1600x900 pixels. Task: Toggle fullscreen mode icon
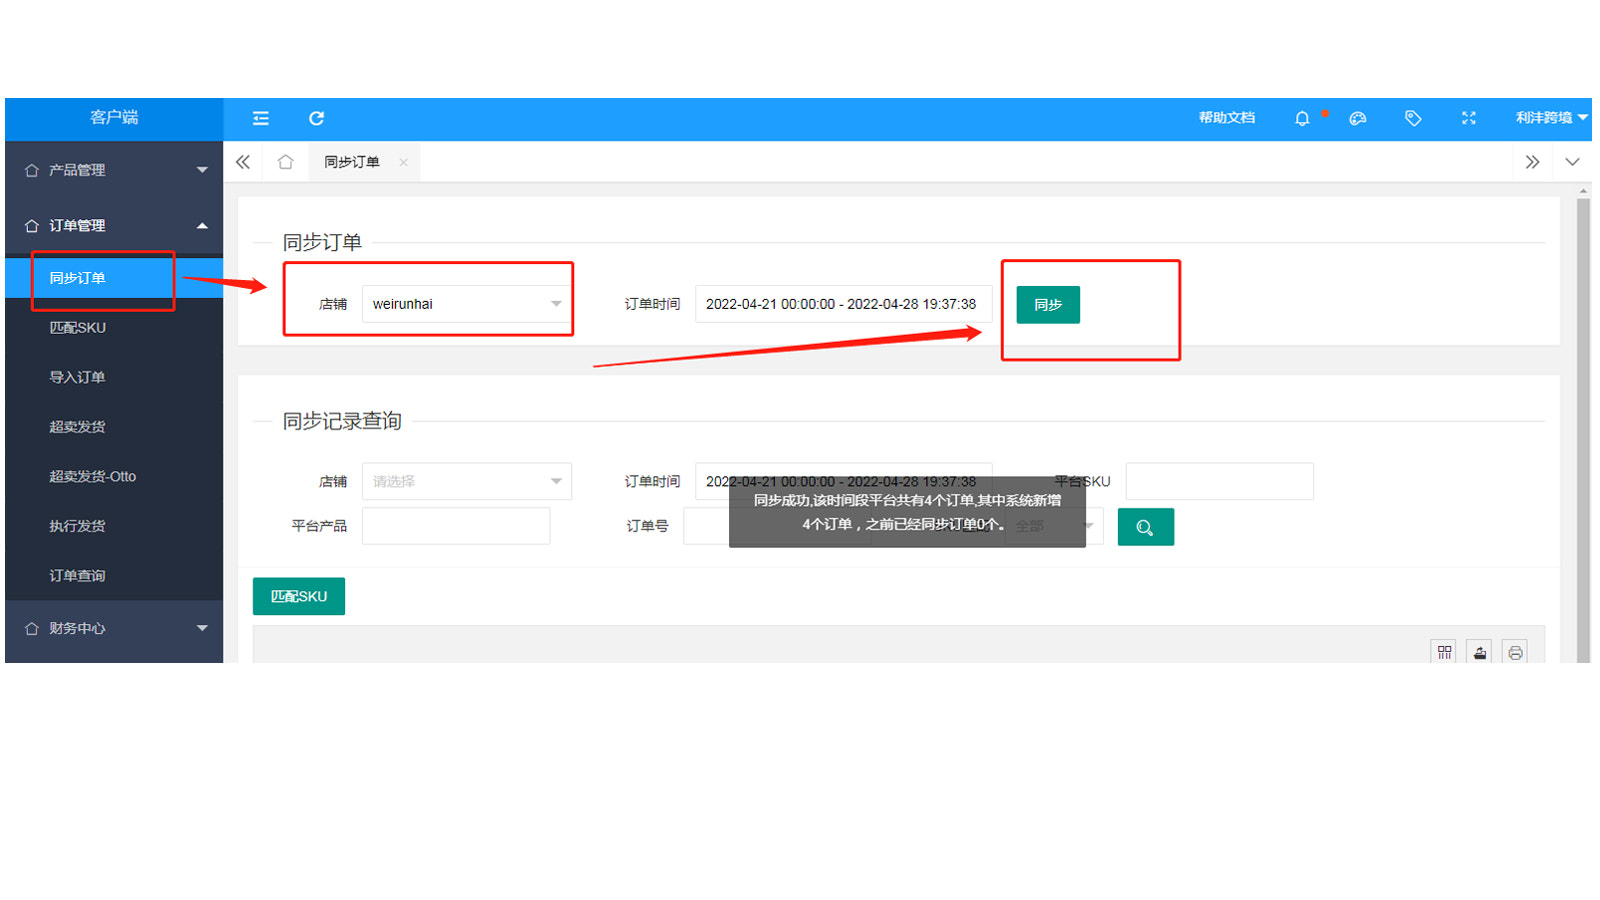1468,118
